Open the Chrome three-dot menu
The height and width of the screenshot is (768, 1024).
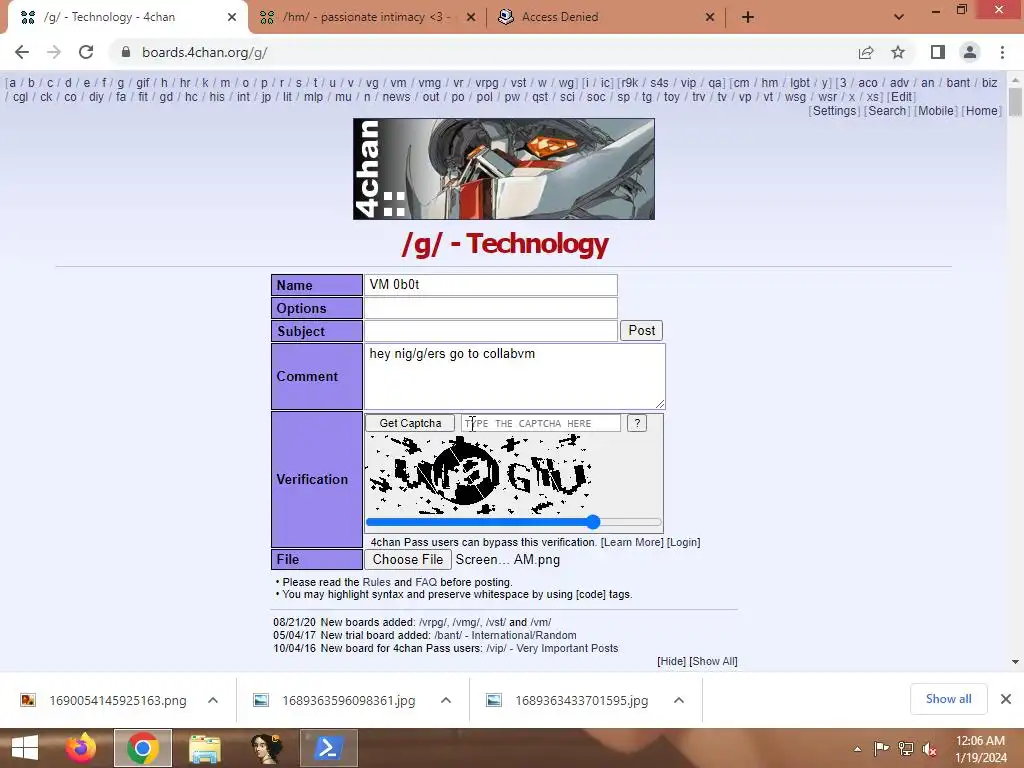pyautogui.click(x=1002, y=52)
